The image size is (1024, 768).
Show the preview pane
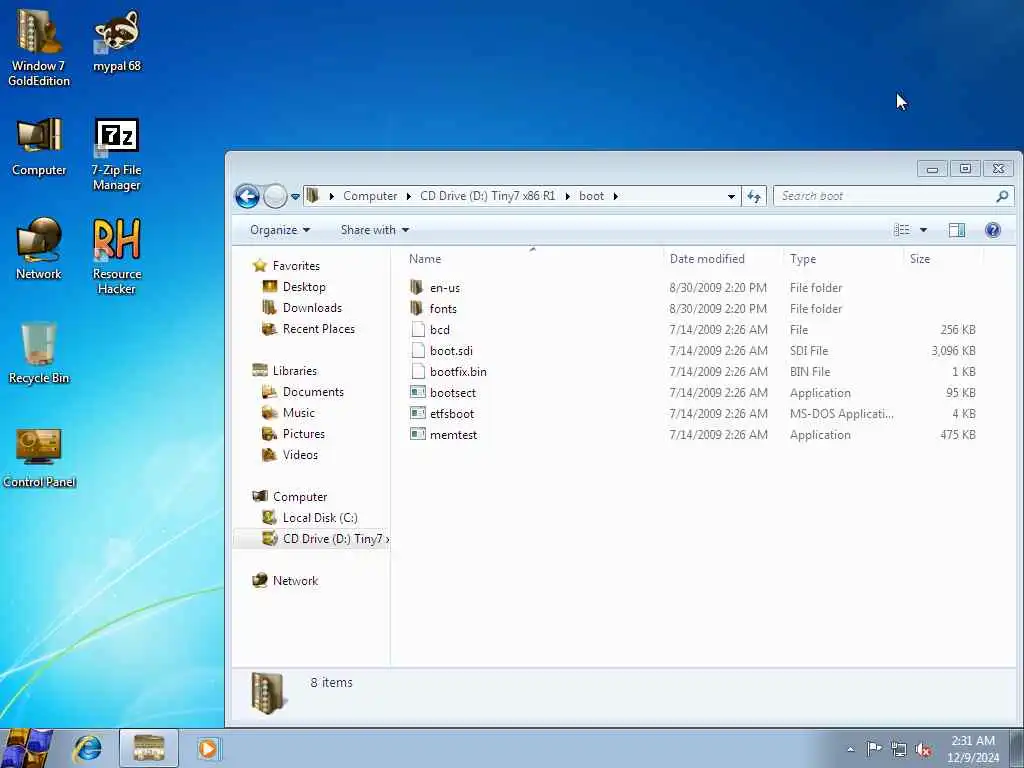957,230
